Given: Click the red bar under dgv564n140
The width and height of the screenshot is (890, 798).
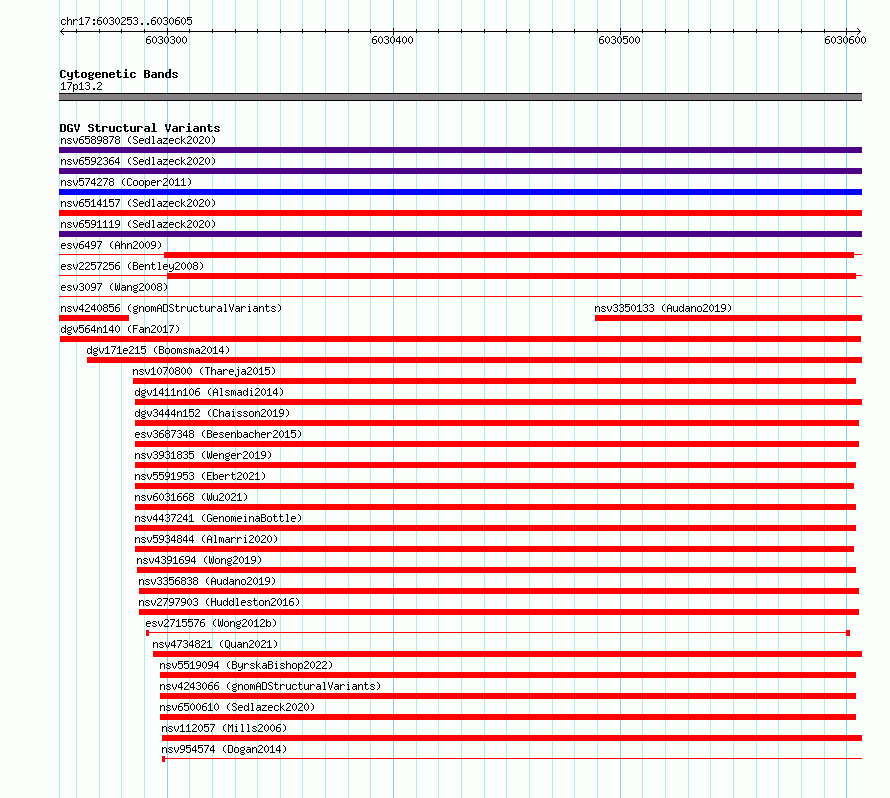Looking at the screenshot, I should click(460, 339).
